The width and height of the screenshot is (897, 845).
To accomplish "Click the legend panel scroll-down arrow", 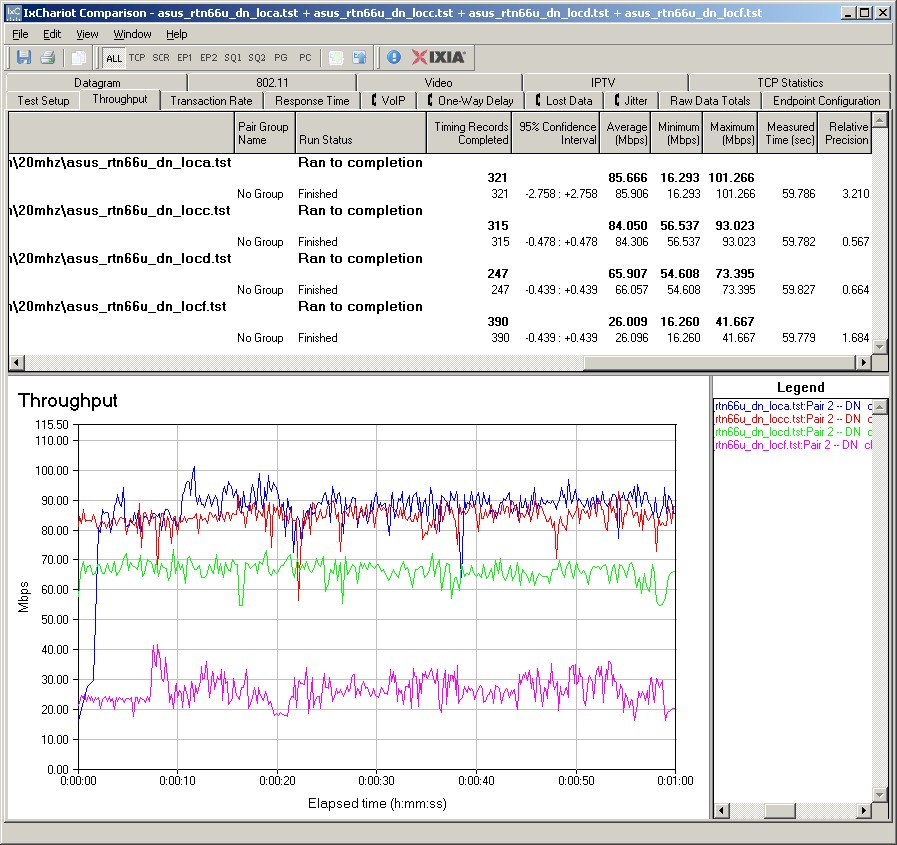I will click(x=880, y=795).
